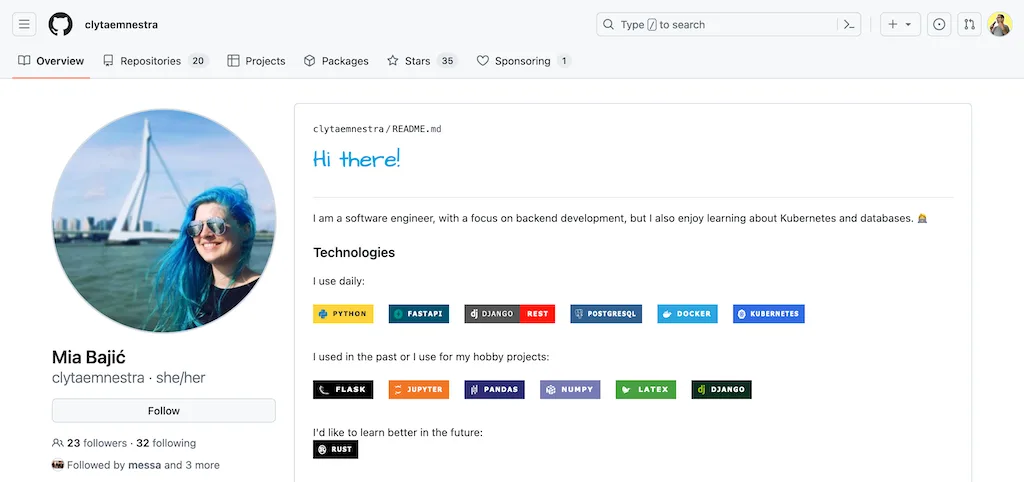
Task: Click the heart icon on Sponsoring tab
Action: click(x=483, y=61)
